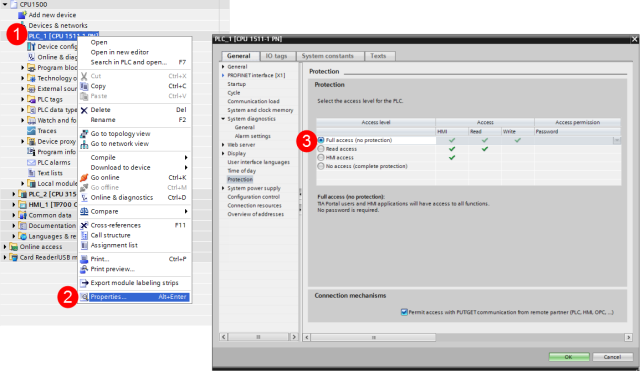Click the Online & diagnostics tree icon
The image size is (640, 371).
click(31, 57)
